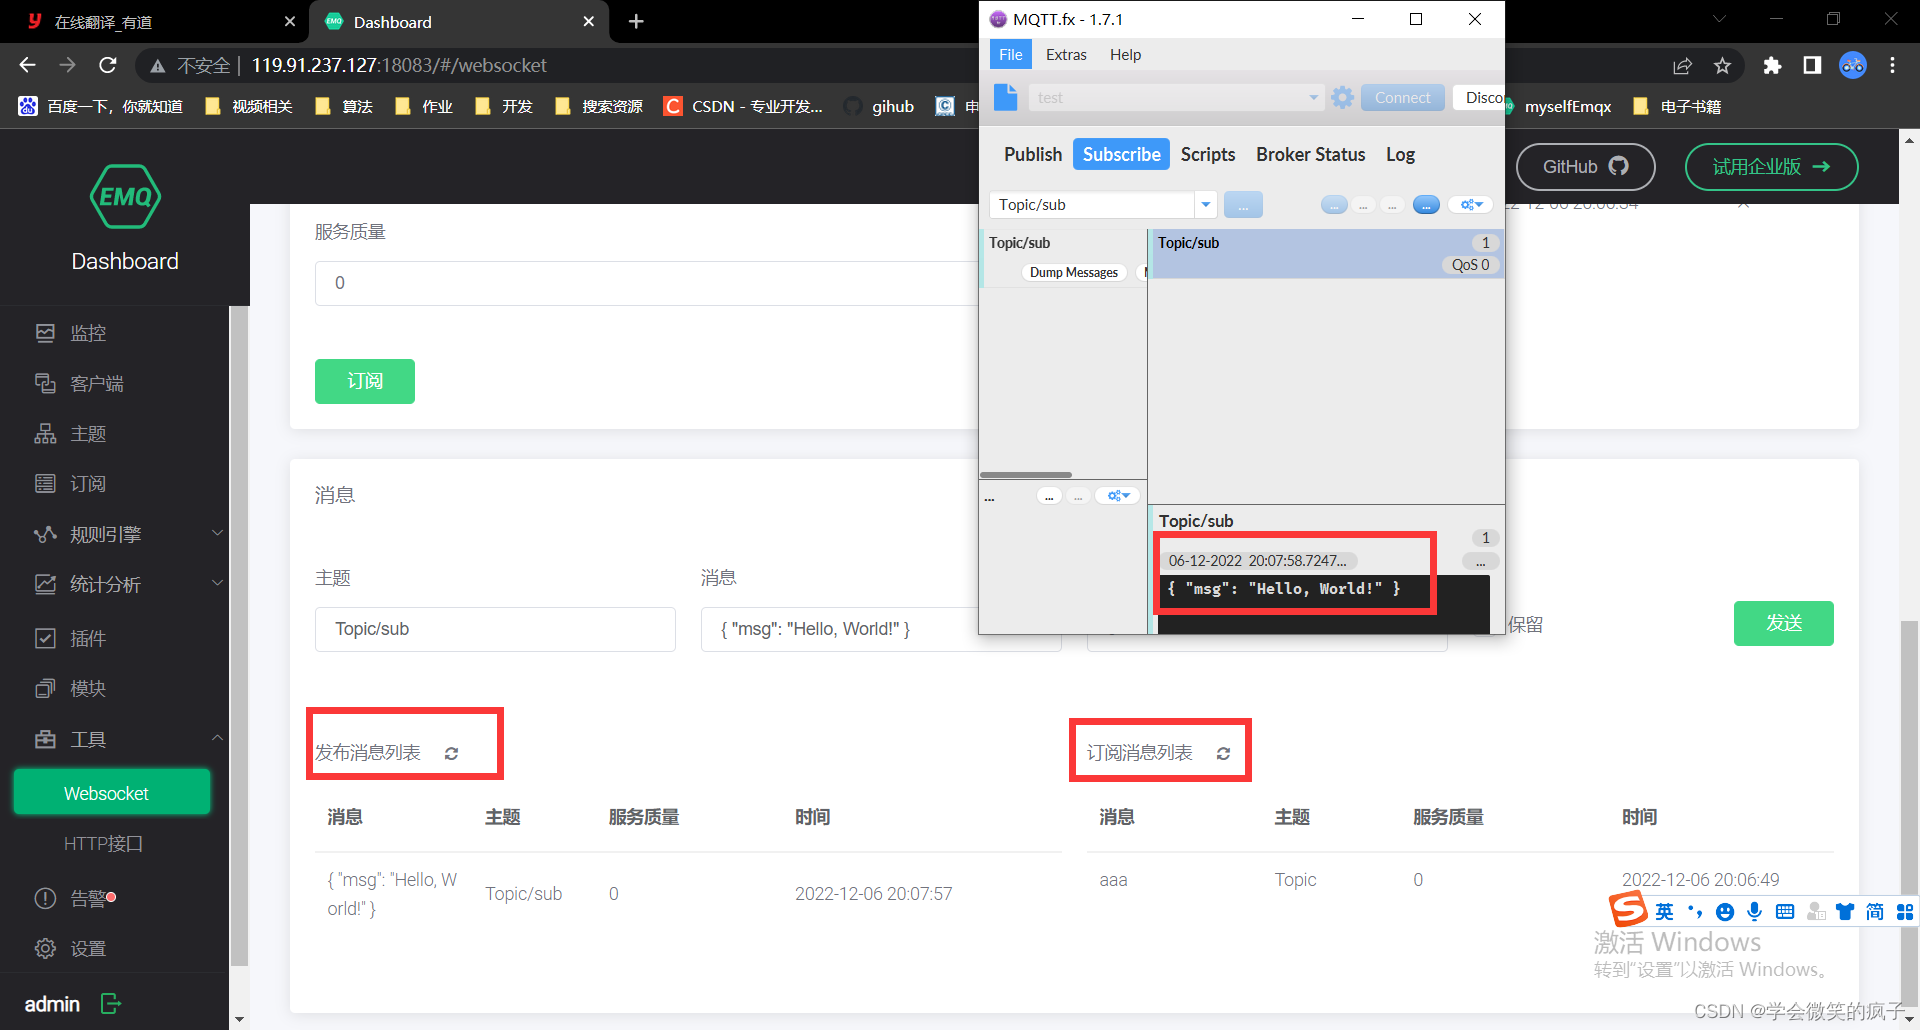Open the MQTT.fx Help menu
Image resolution: width=1920 pixels, height=1030 pixels.
click(x=1125, y=54)
